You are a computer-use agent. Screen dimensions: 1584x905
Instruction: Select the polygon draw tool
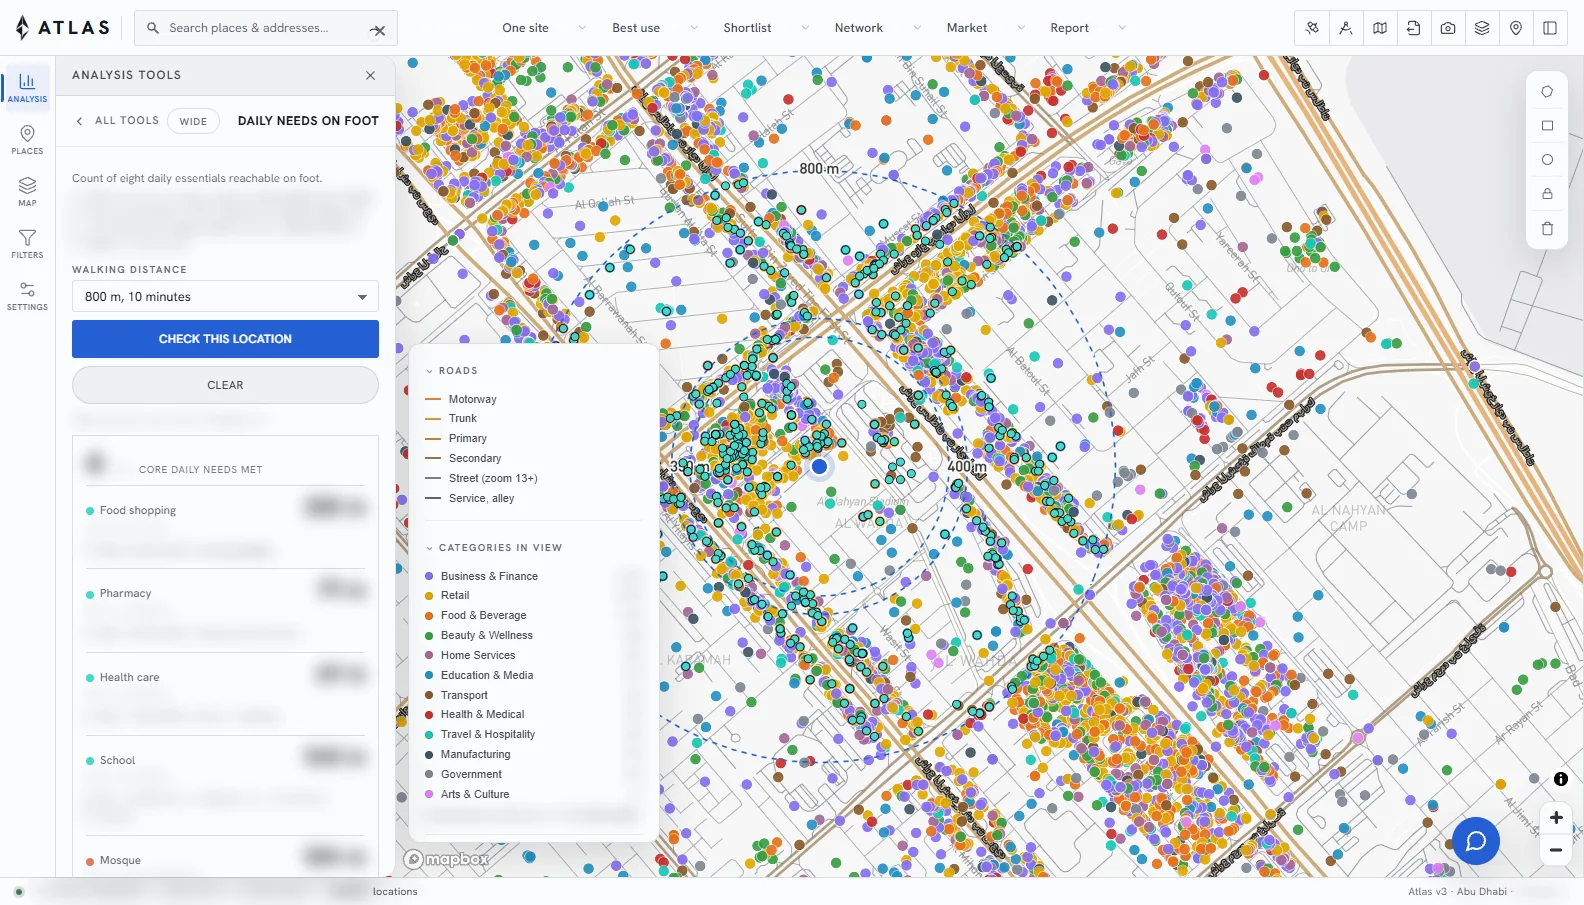click(x=1547, y=91)
